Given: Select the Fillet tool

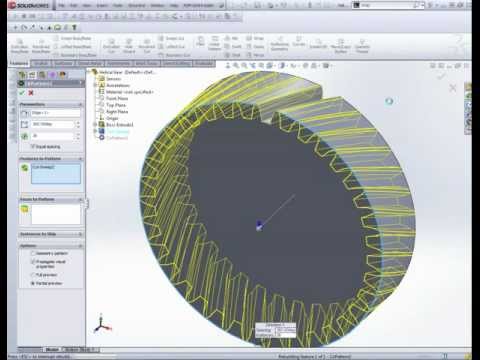Looking at the screenshot, I should pyautogui.click(x=200, y=41).
